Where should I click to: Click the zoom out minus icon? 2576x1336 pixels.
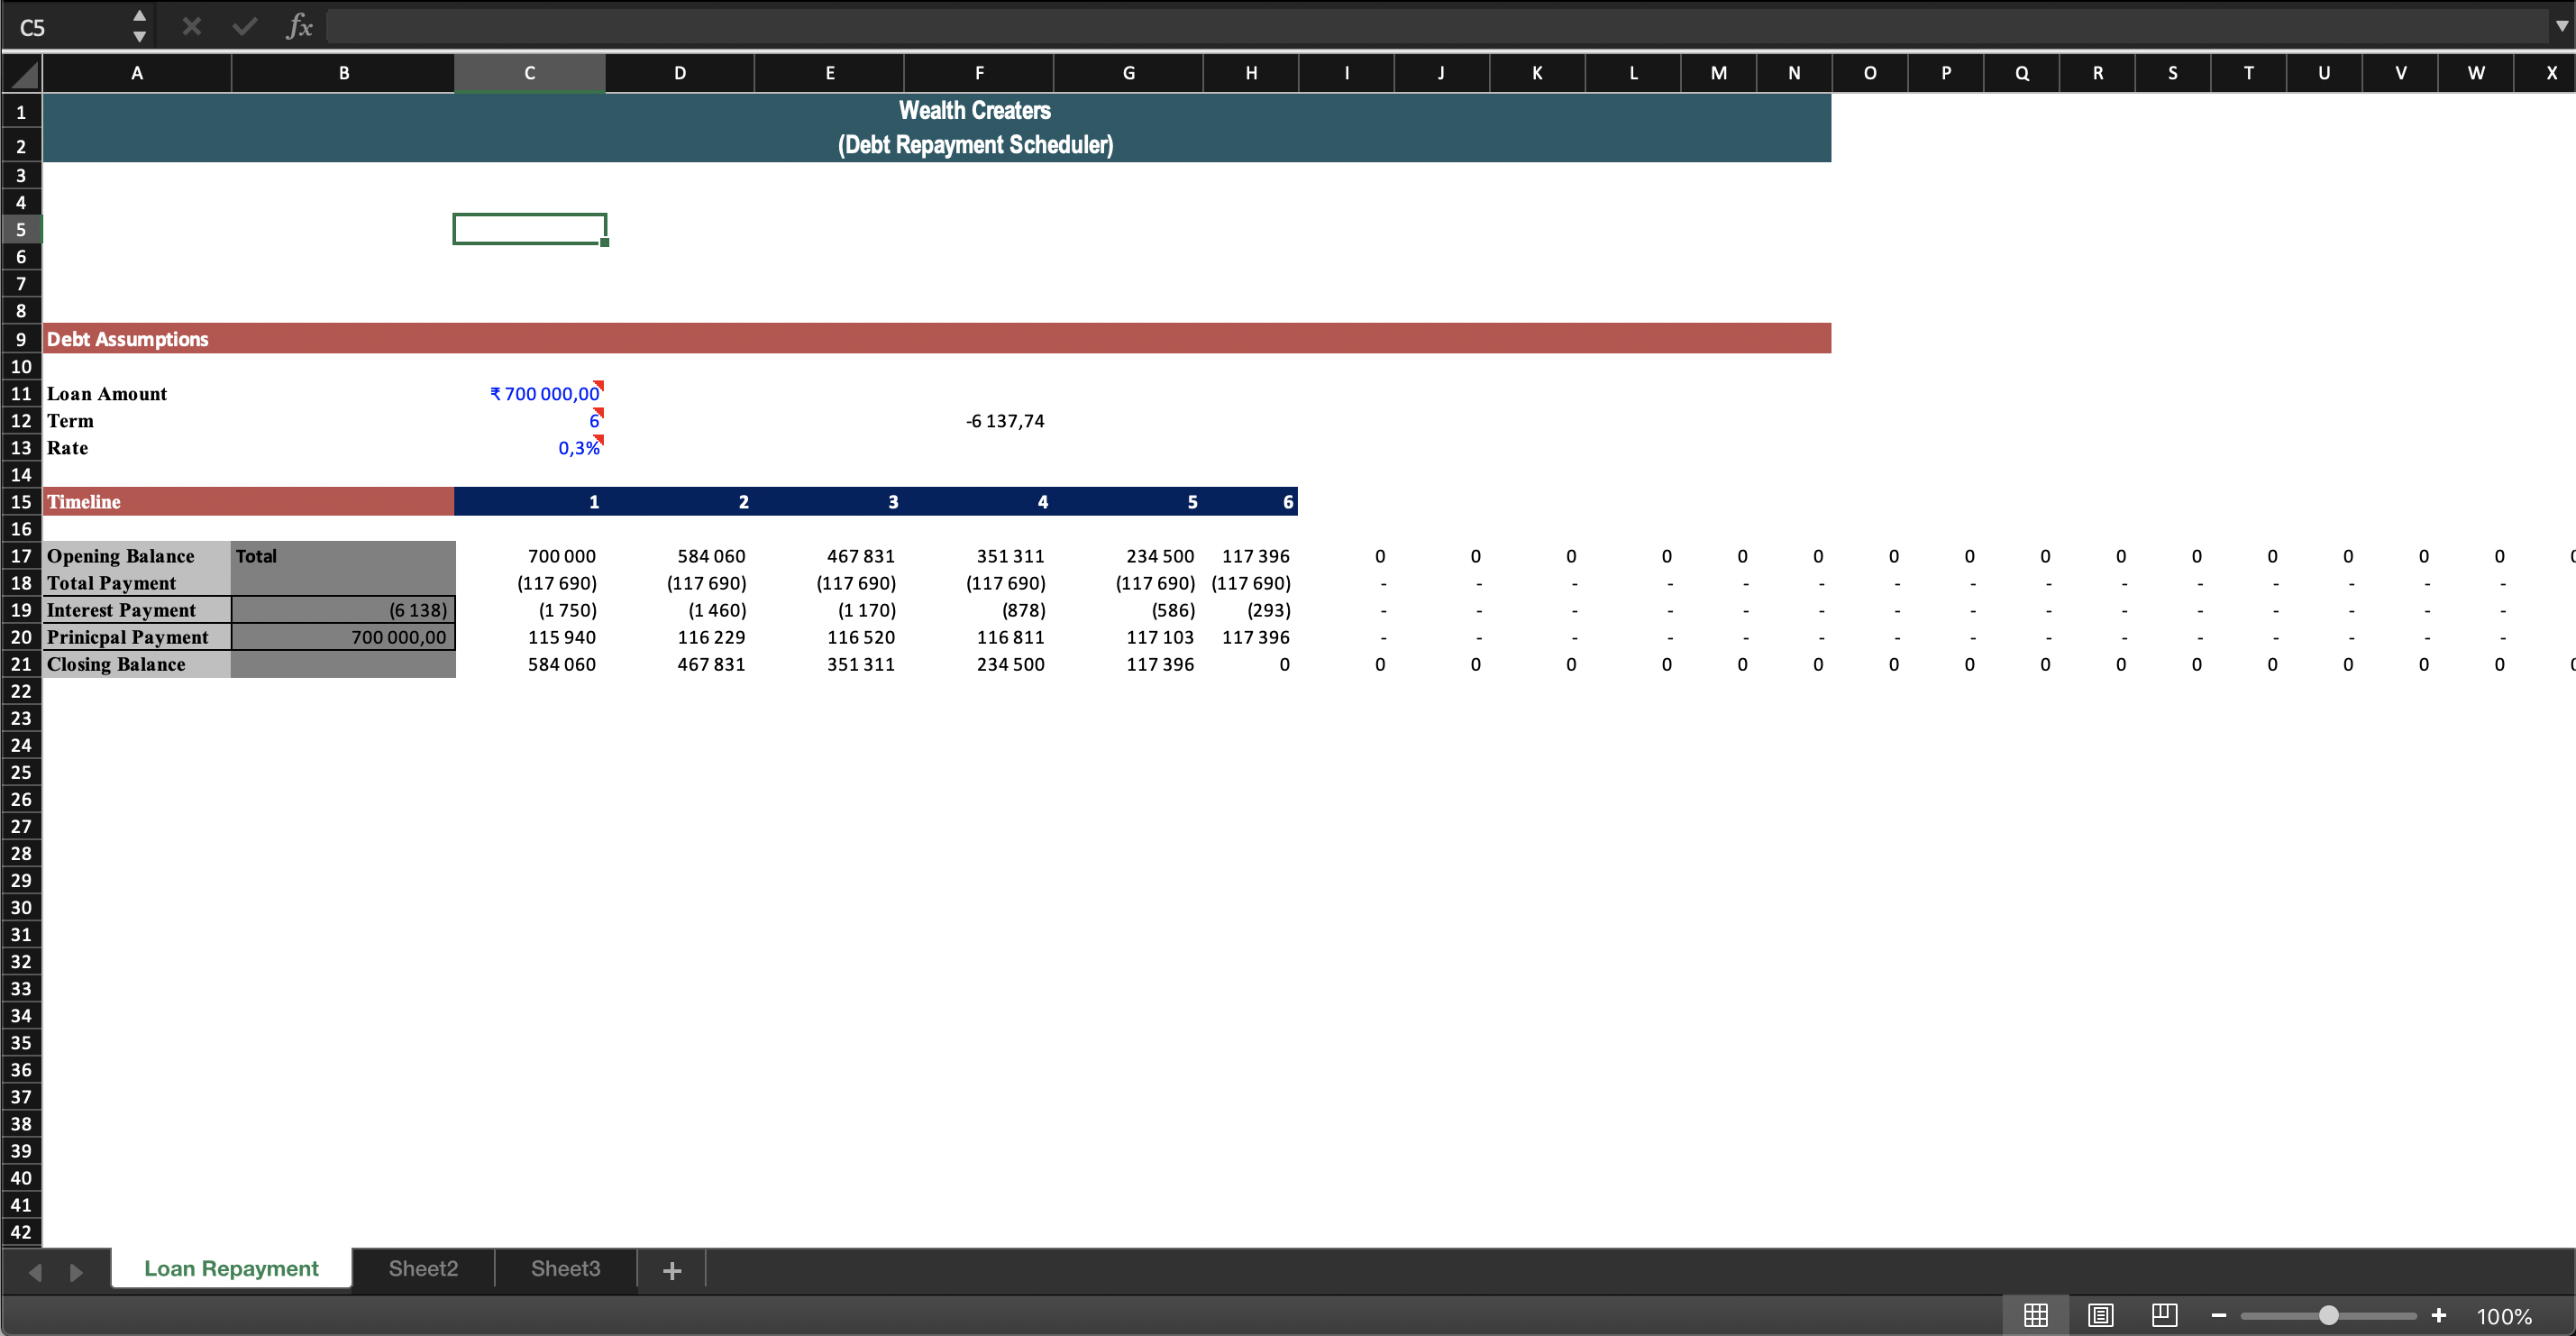pyautogui.click(x=2218, y=1316)
